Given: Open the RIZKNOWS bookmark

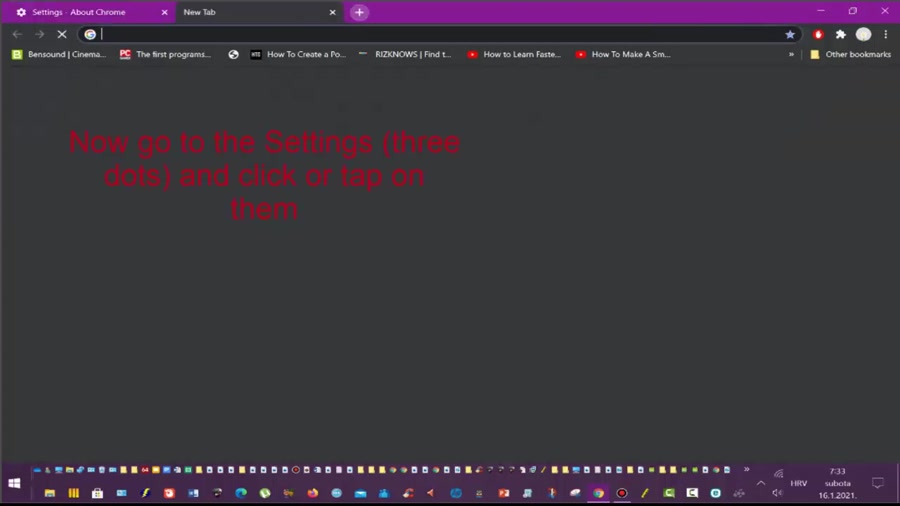Looking at the screenshot, I should click(405, 55).
